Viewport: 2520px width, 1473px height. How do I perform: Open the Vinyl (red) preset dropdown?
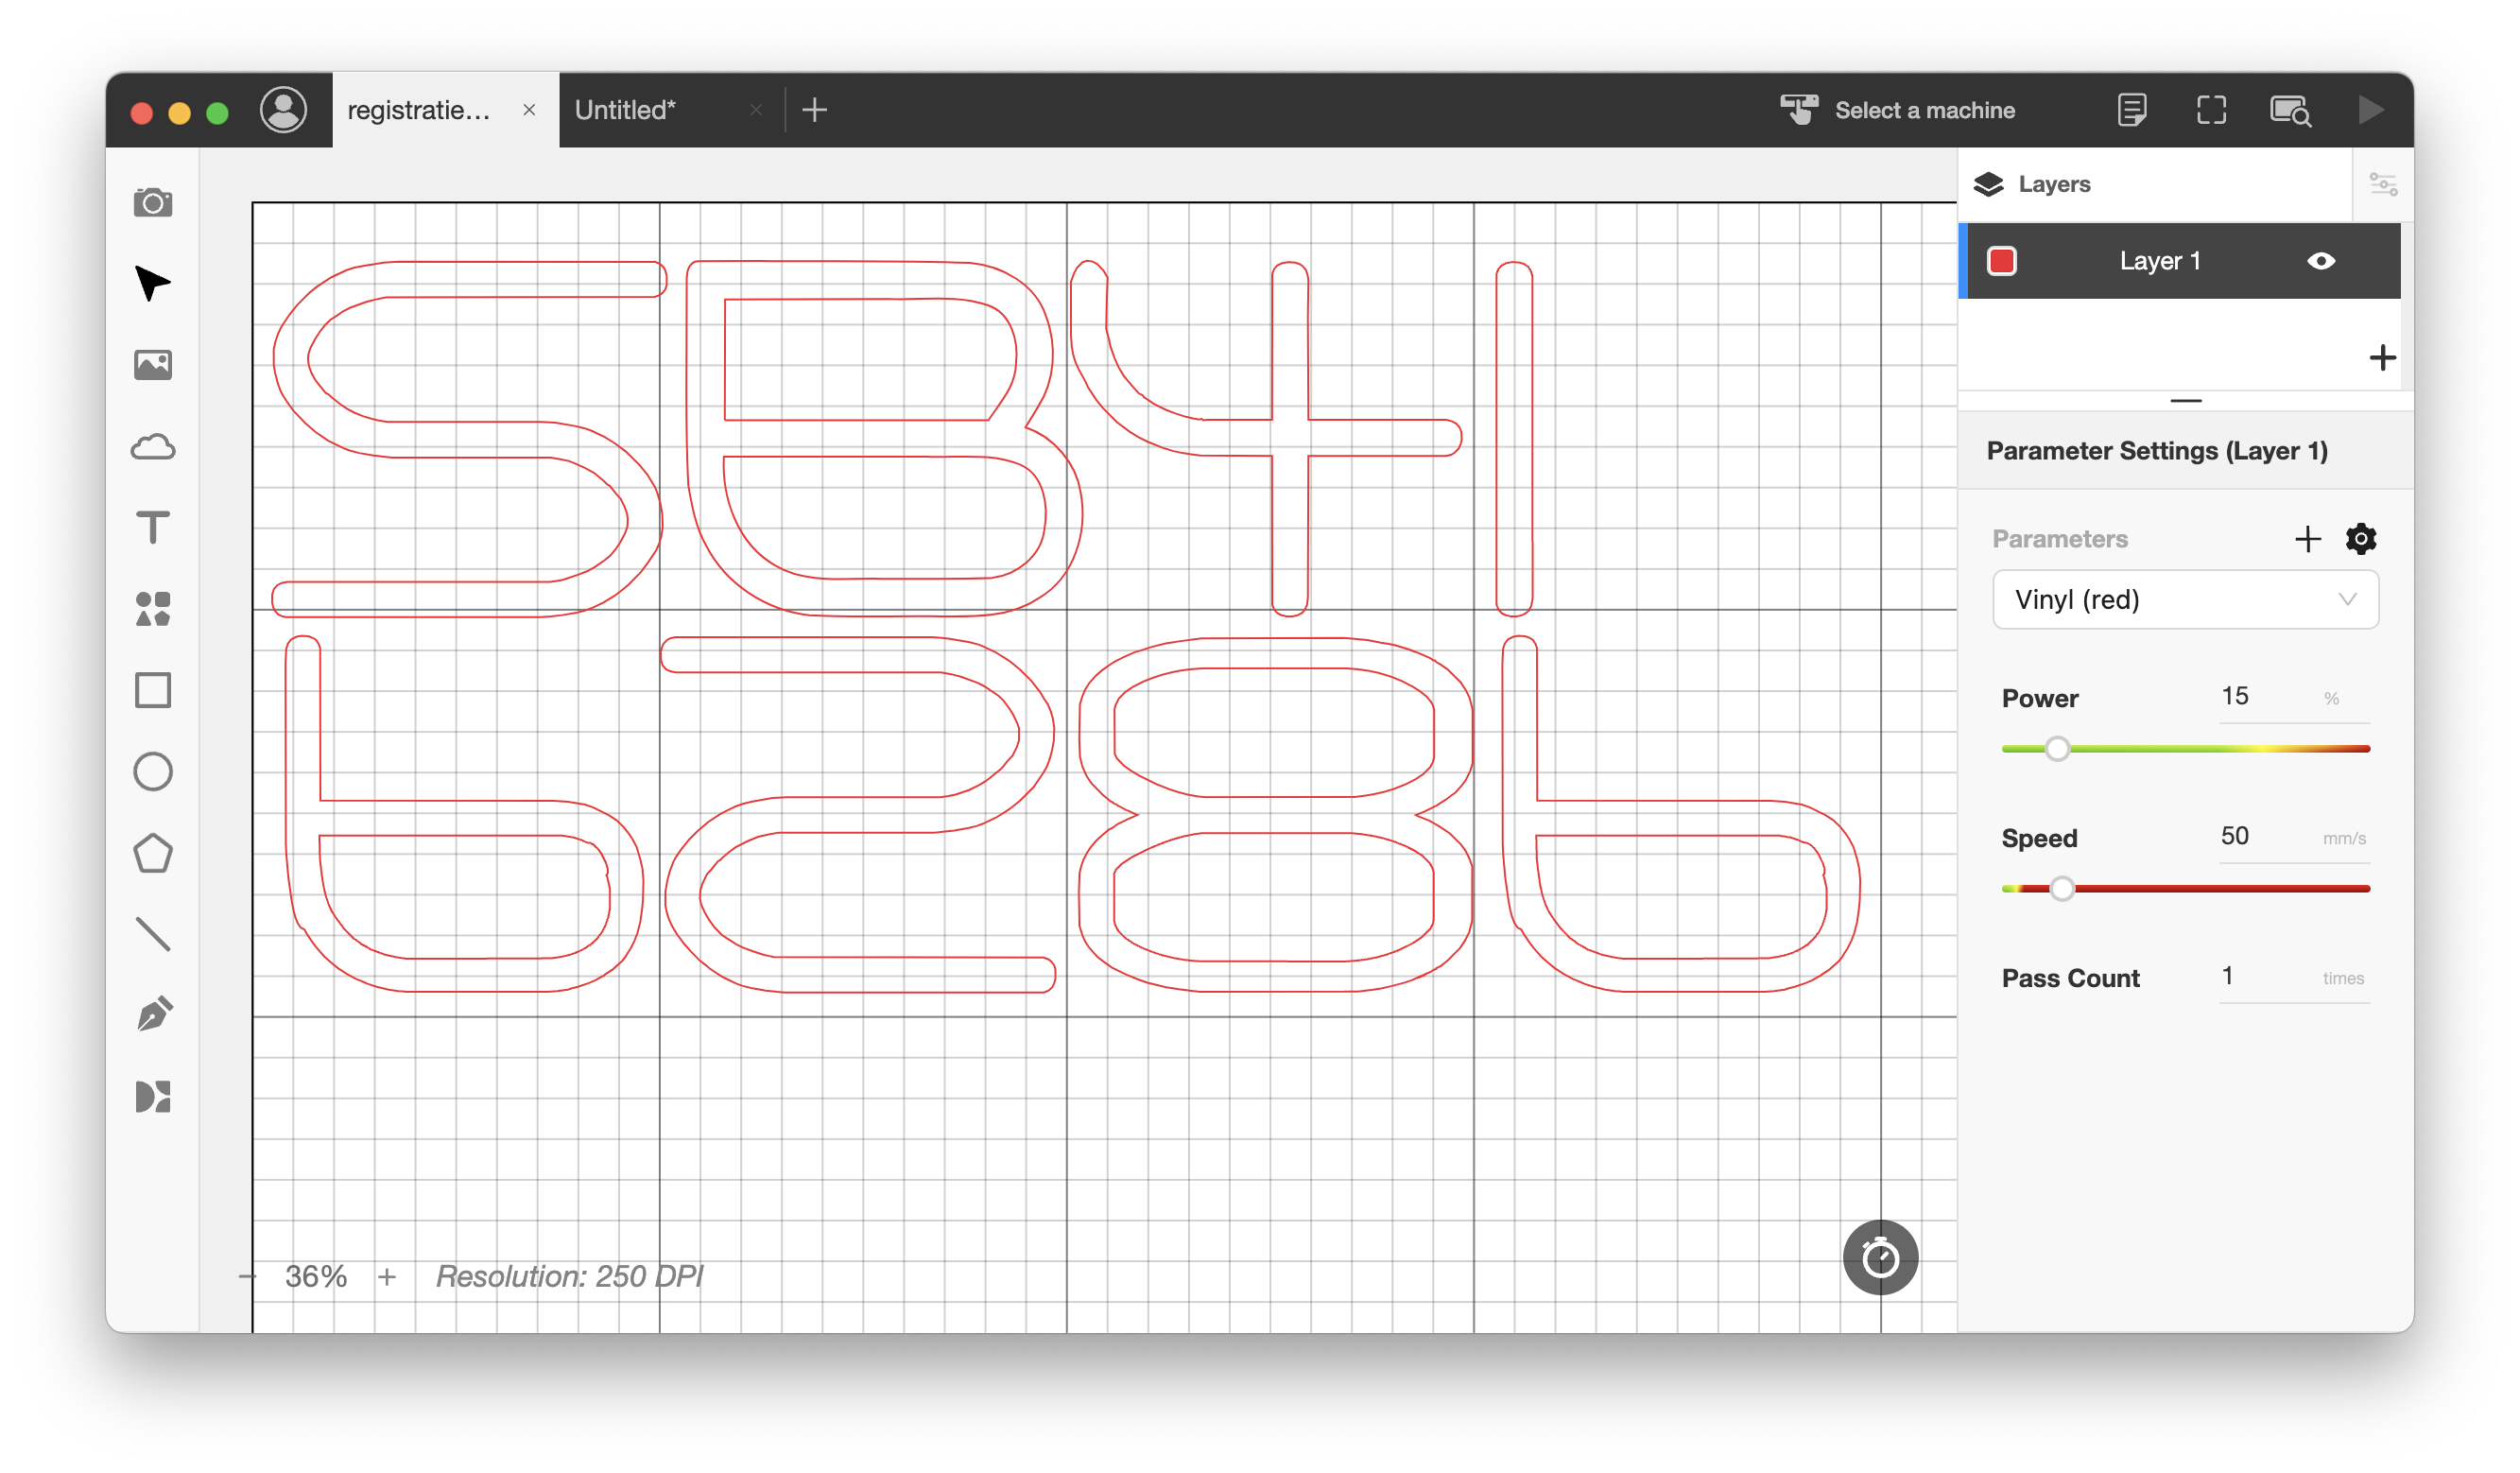tap(2186, 600)
